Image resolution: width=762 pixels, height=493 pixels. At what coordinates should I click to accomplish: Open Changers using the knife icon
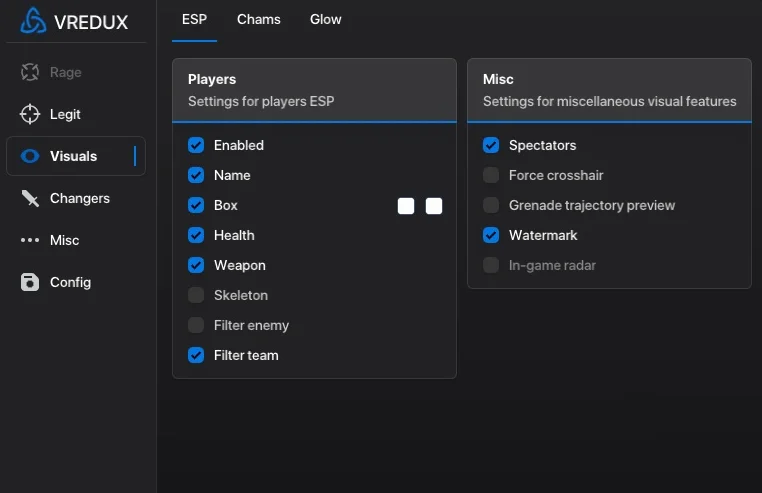click(30, 198)
